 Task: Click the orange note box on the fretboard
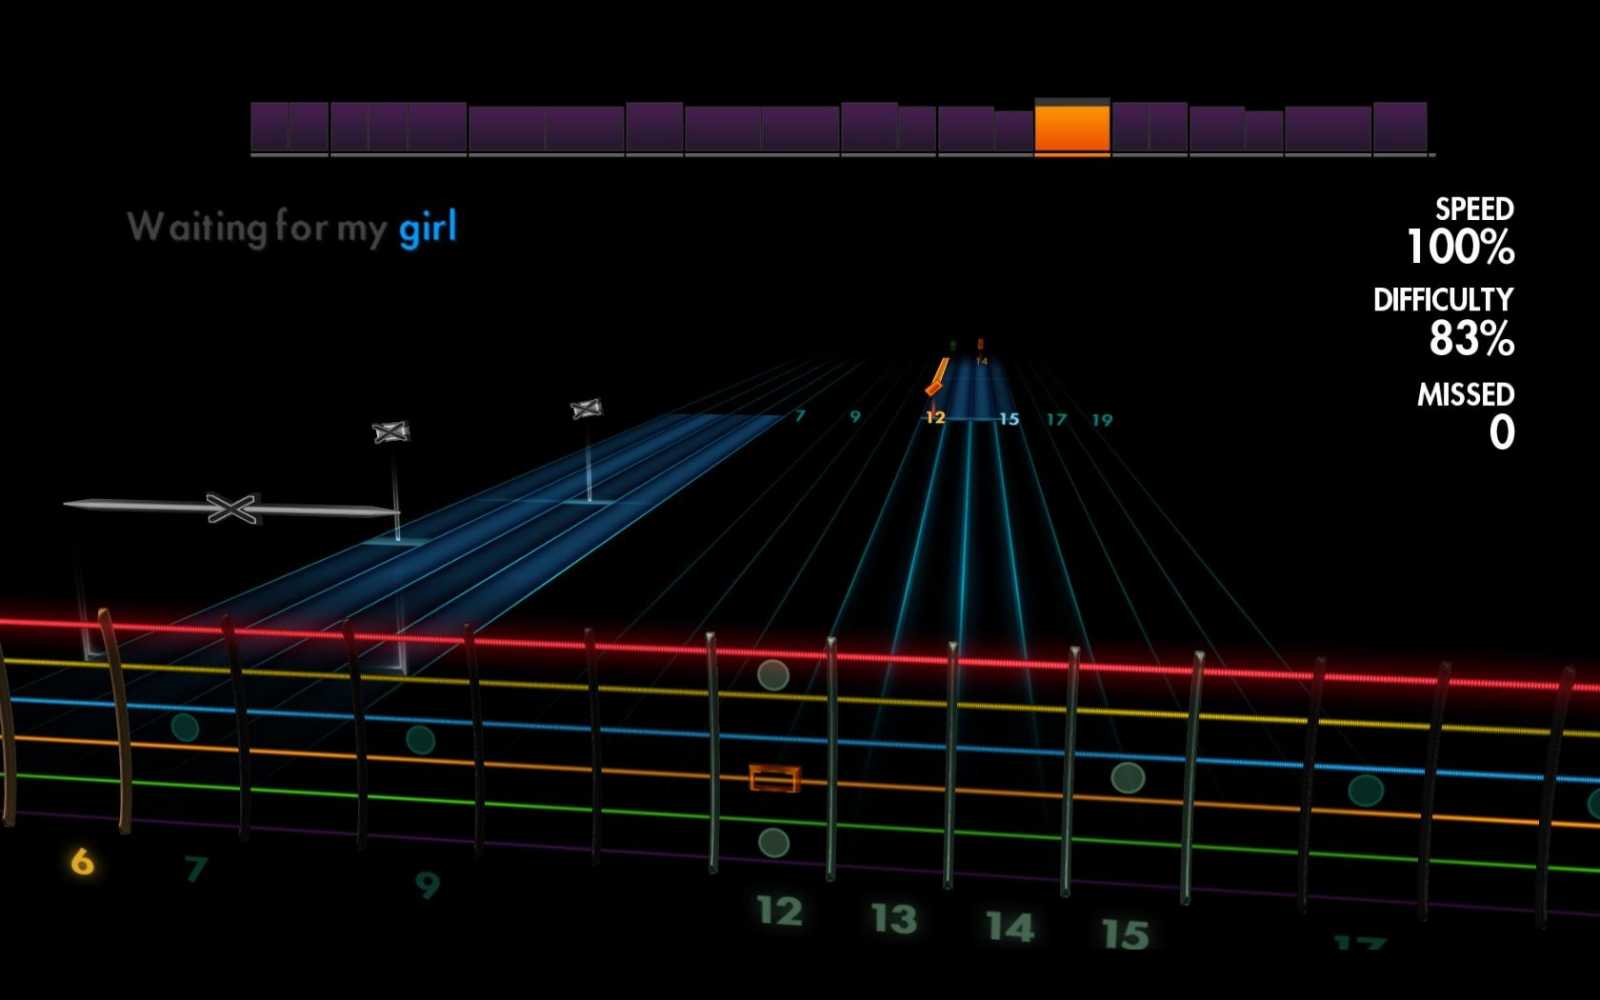coord(775,777)
